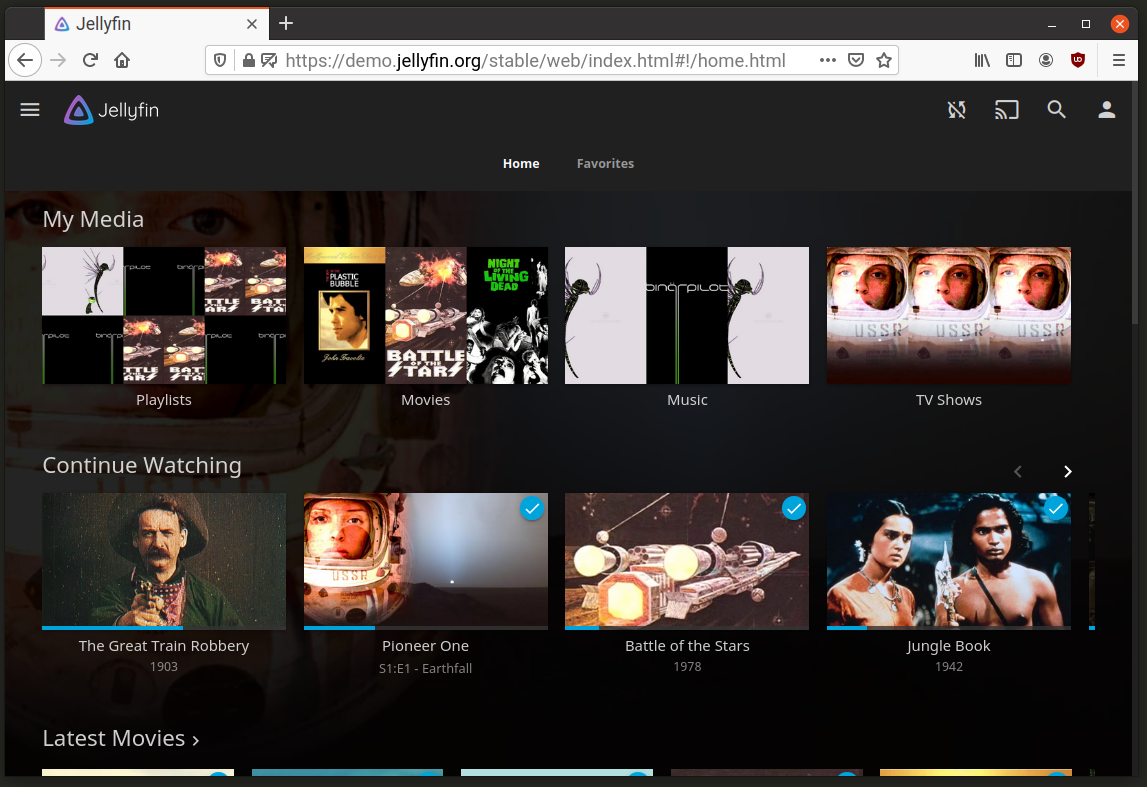The width and height of the screenshot is (1147, 787).
Task: Click the progress bar under Pioneer One
Action: [x=425, y=628]
